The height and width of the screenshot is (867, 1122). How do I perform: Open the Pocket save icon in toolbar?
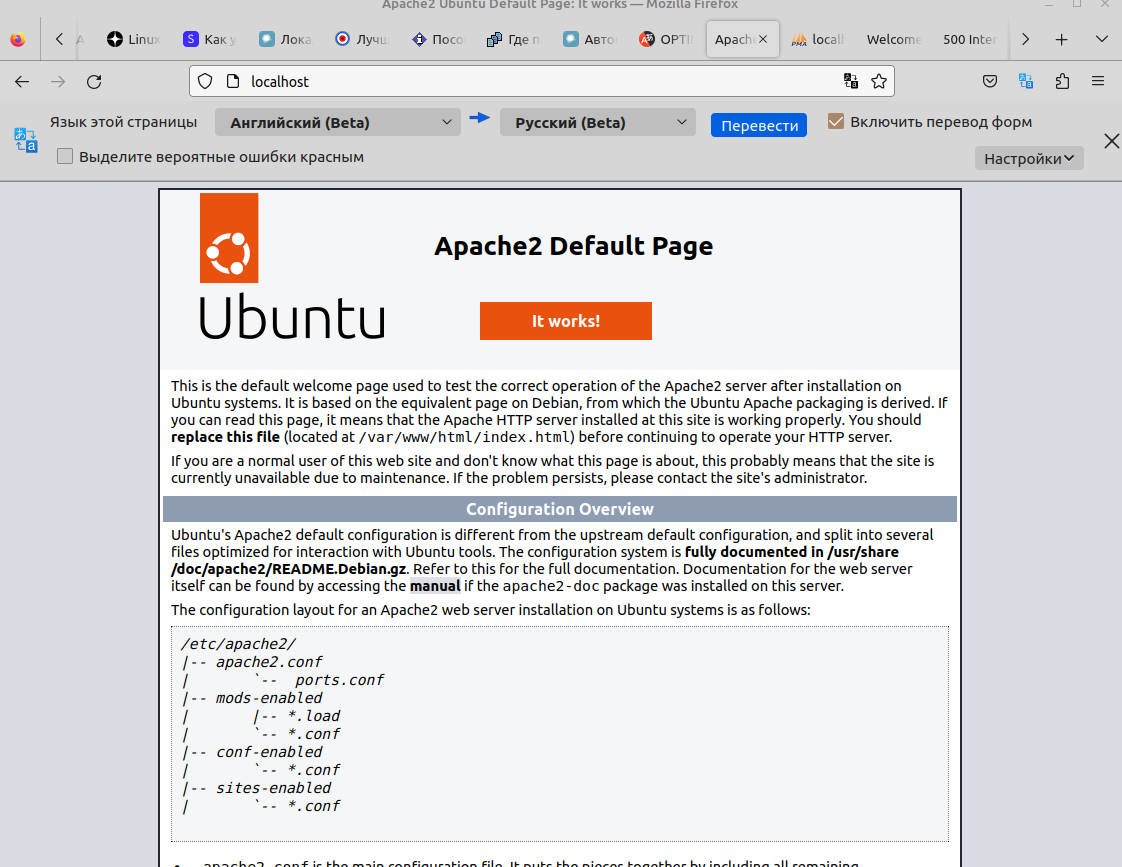point(990,82)
